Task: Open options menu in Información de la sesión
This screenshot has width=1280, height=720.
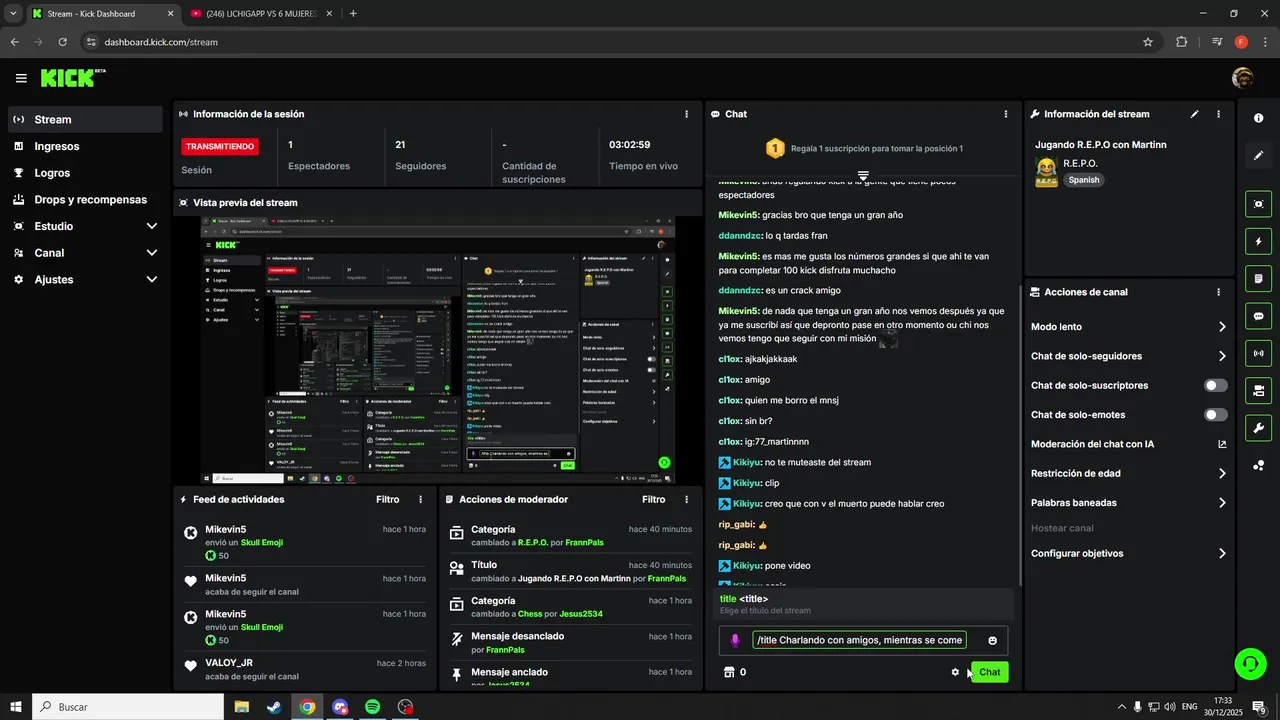Action: tap(686, 114)
